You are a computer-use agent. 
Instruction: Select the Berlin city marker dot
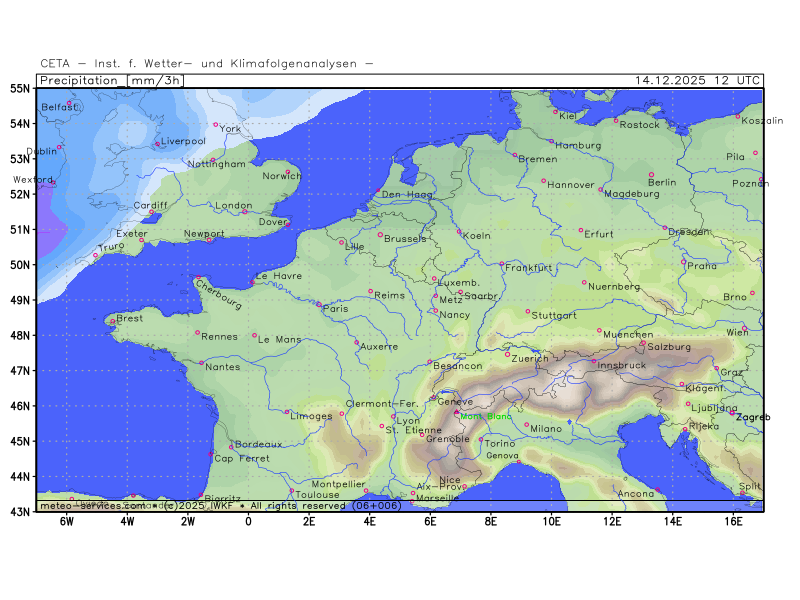pyautogui.click(x=651, y=174)
